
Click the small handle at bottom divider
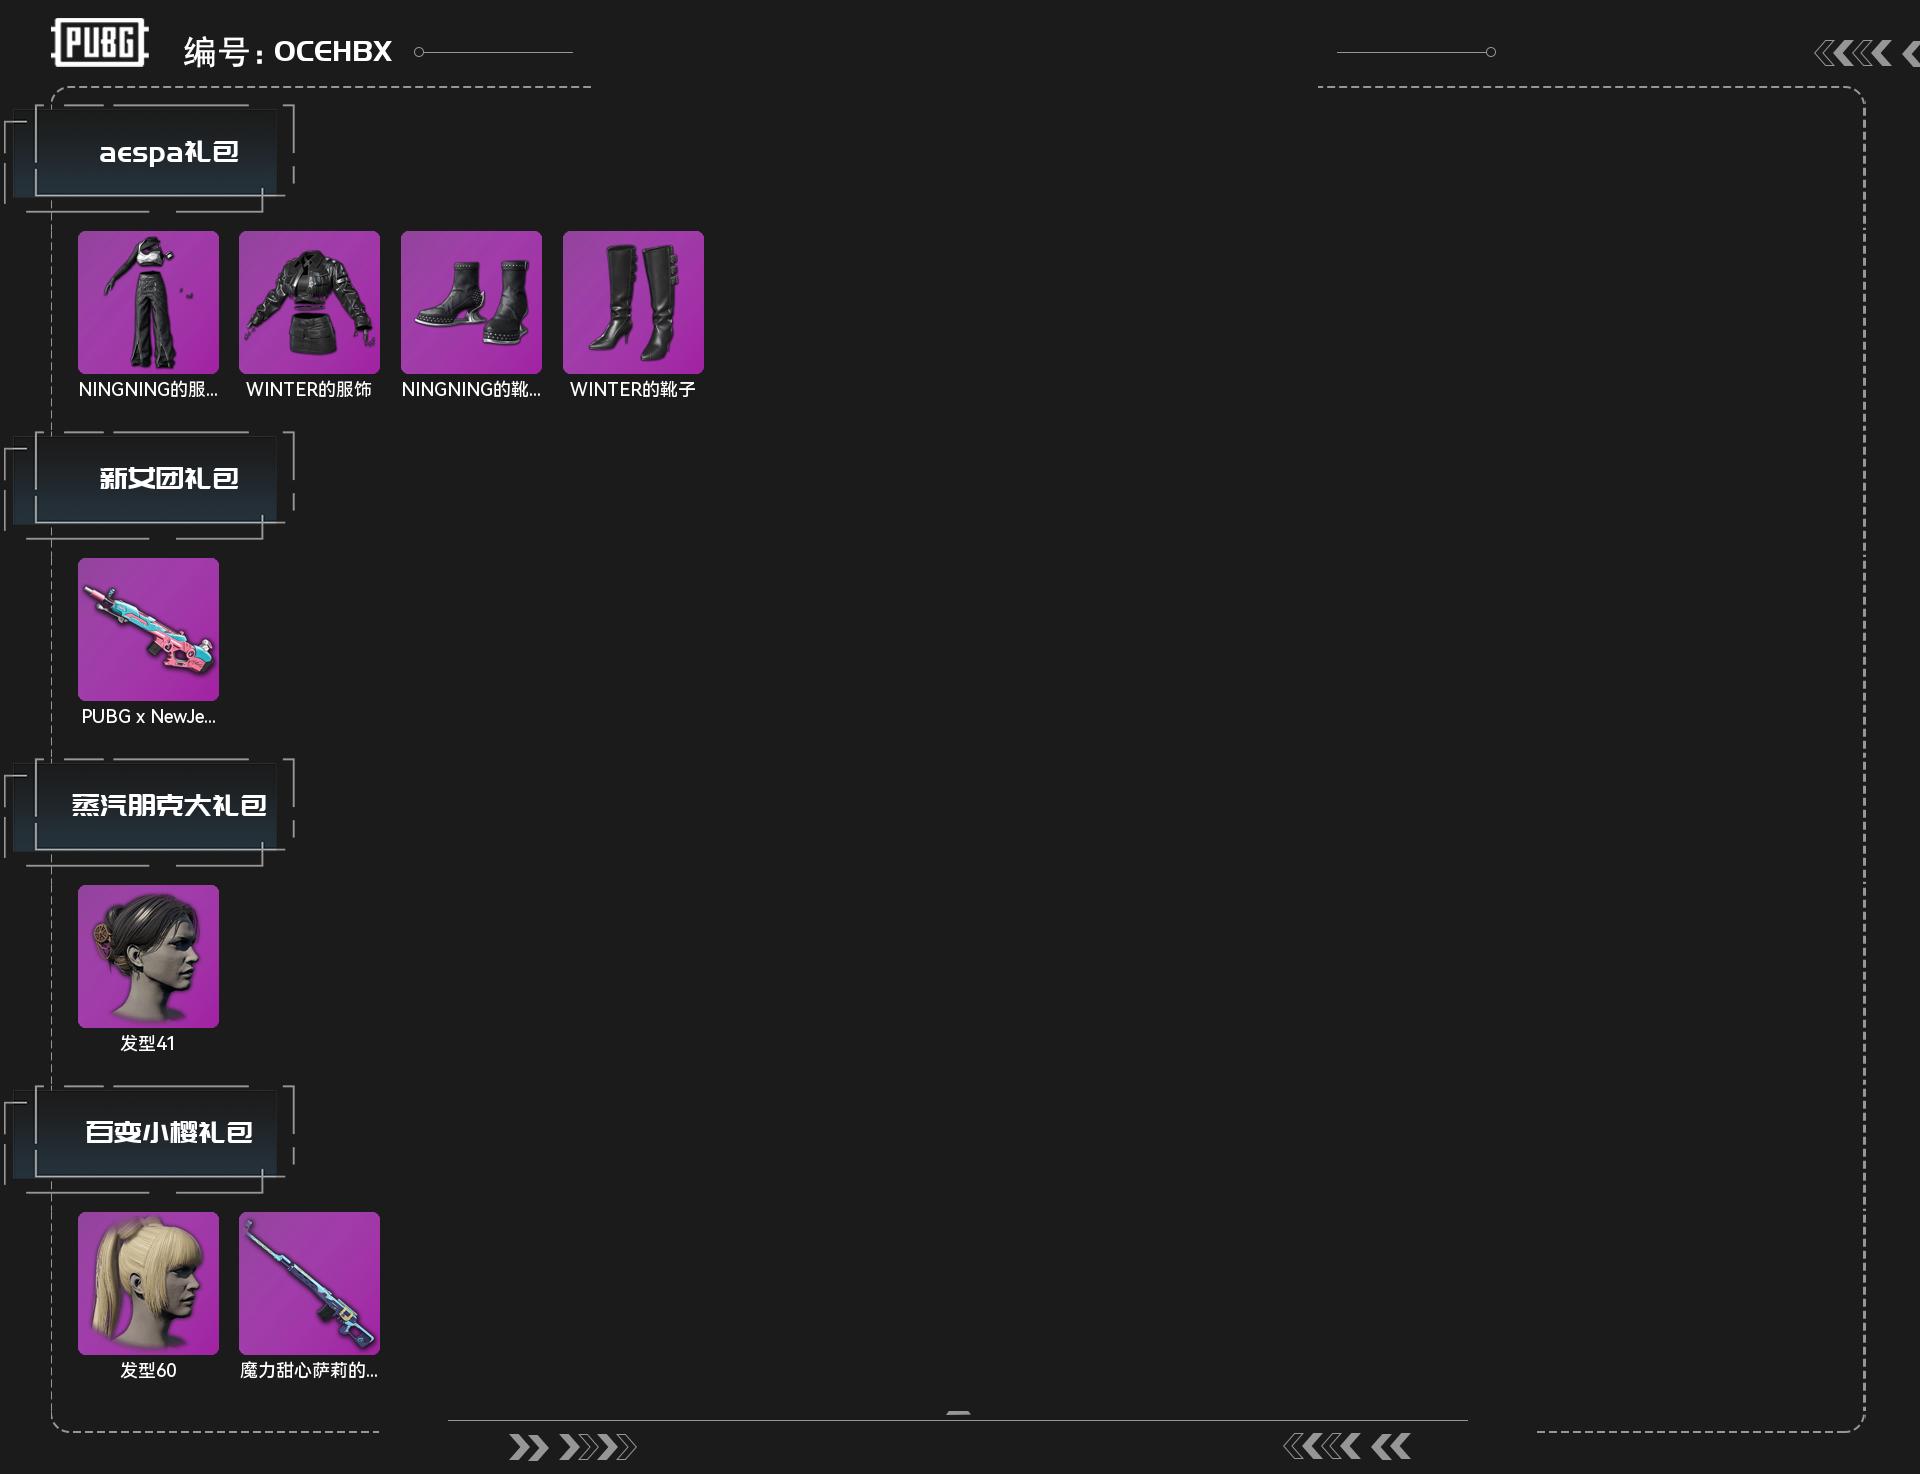click(958, 1413)
